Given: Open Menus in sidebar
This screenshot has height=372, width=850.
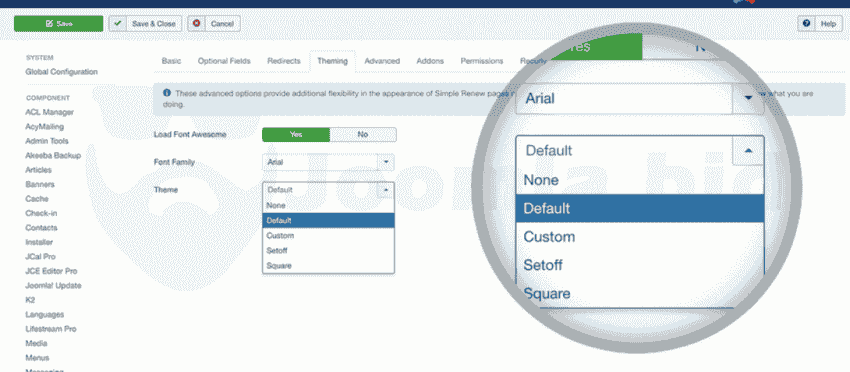Looking at the screenshot, I should pyautogui.click(x=37, y=358).
